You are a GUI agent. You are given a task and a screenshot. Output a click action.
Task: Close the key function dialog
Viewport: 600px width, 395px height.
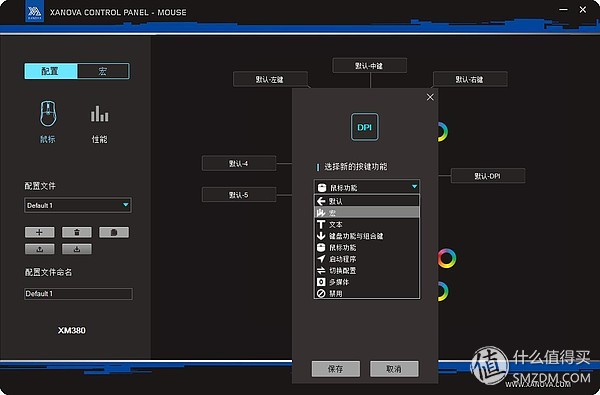click(x=430, y=97)
